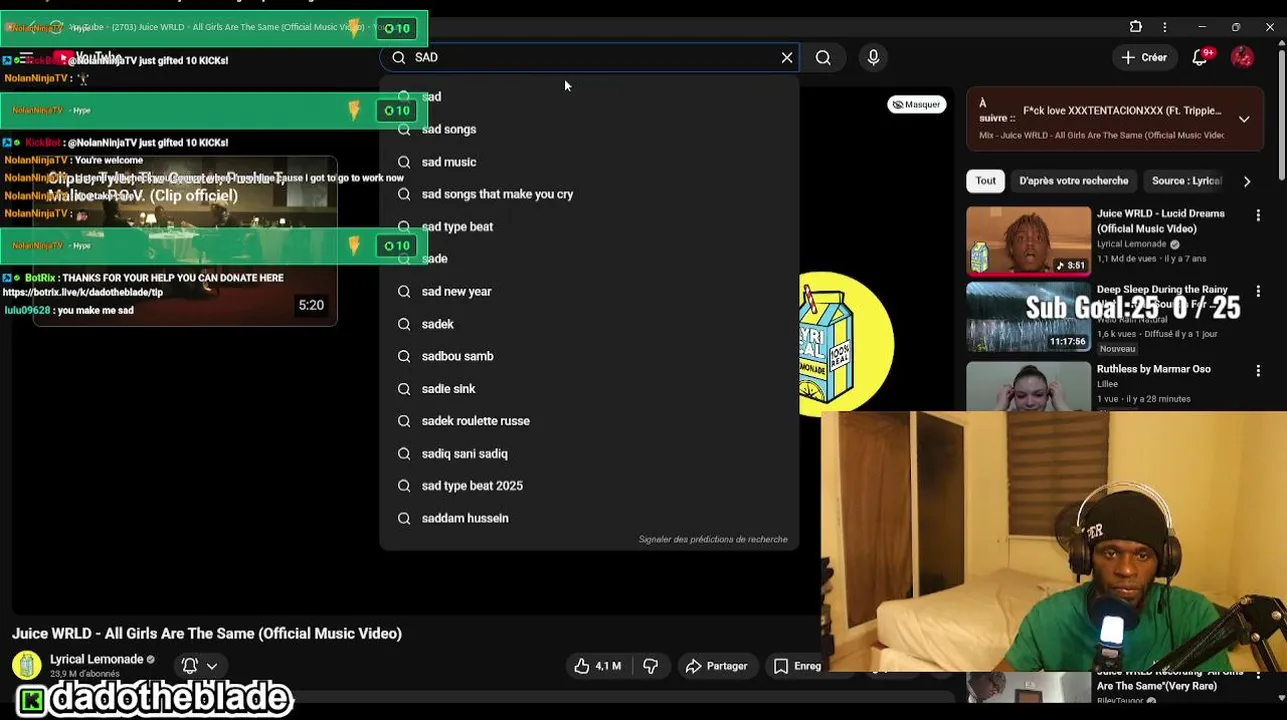1287x720 pixels.
Task: Select suggestion 'sadek'
Action: [589, 324]
